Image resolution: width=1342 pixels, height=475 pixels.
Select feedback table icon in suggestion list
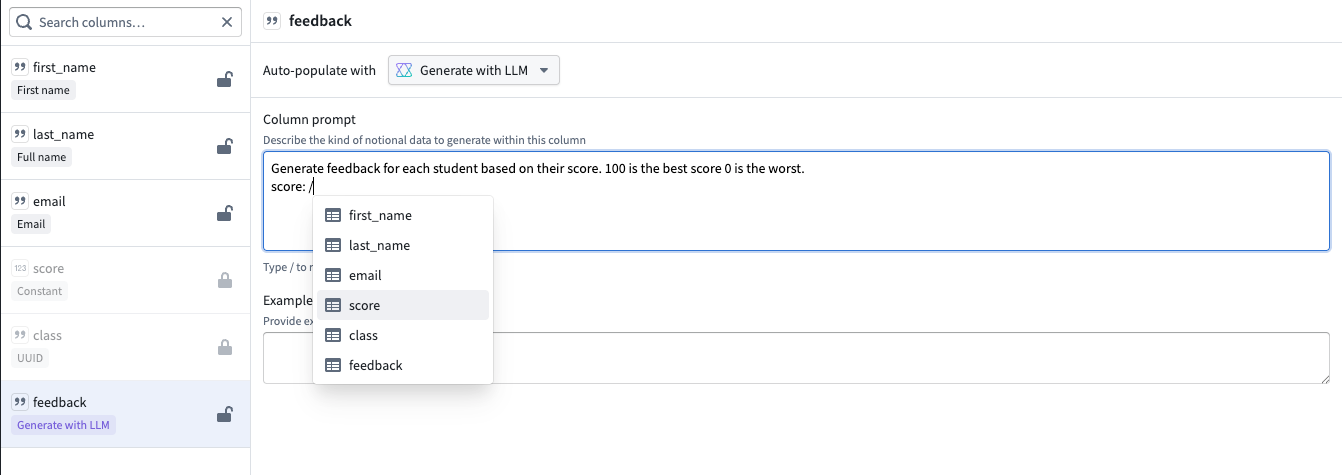pyautogui.click(x=333, y=365)
